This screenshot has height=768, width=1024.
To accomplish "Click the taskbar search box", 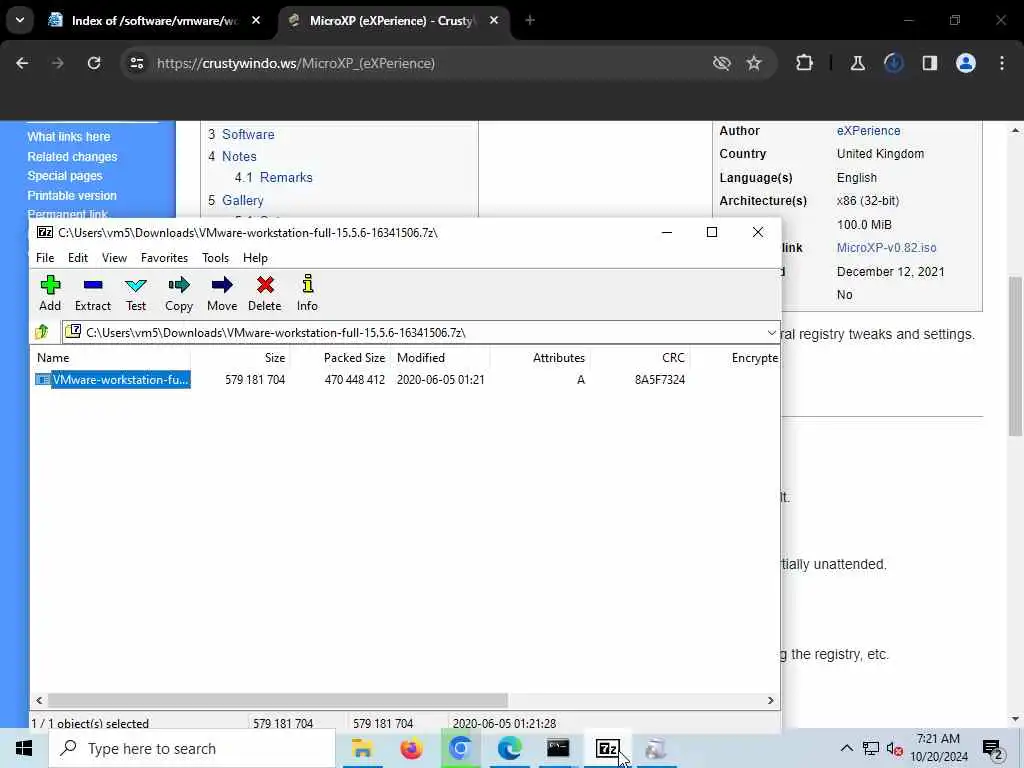I will point(192,748).
